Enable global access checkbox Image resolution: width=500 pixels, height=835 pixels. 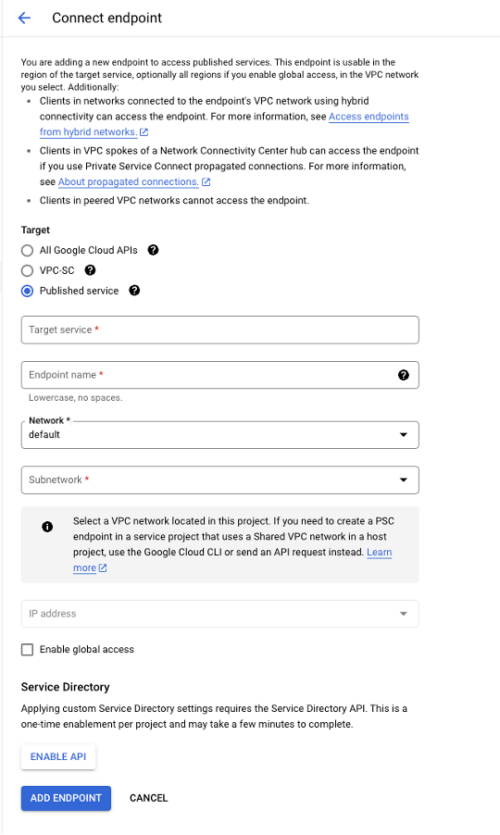[x=27, y=650]
